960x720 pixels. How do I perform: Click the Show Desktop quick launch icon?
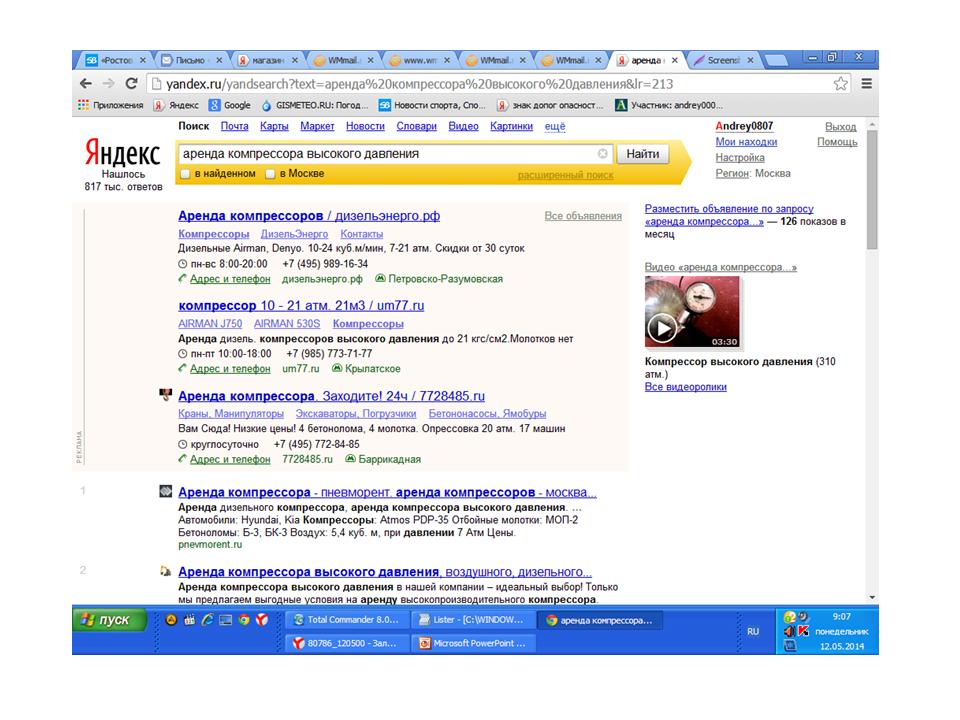(226, 620)
